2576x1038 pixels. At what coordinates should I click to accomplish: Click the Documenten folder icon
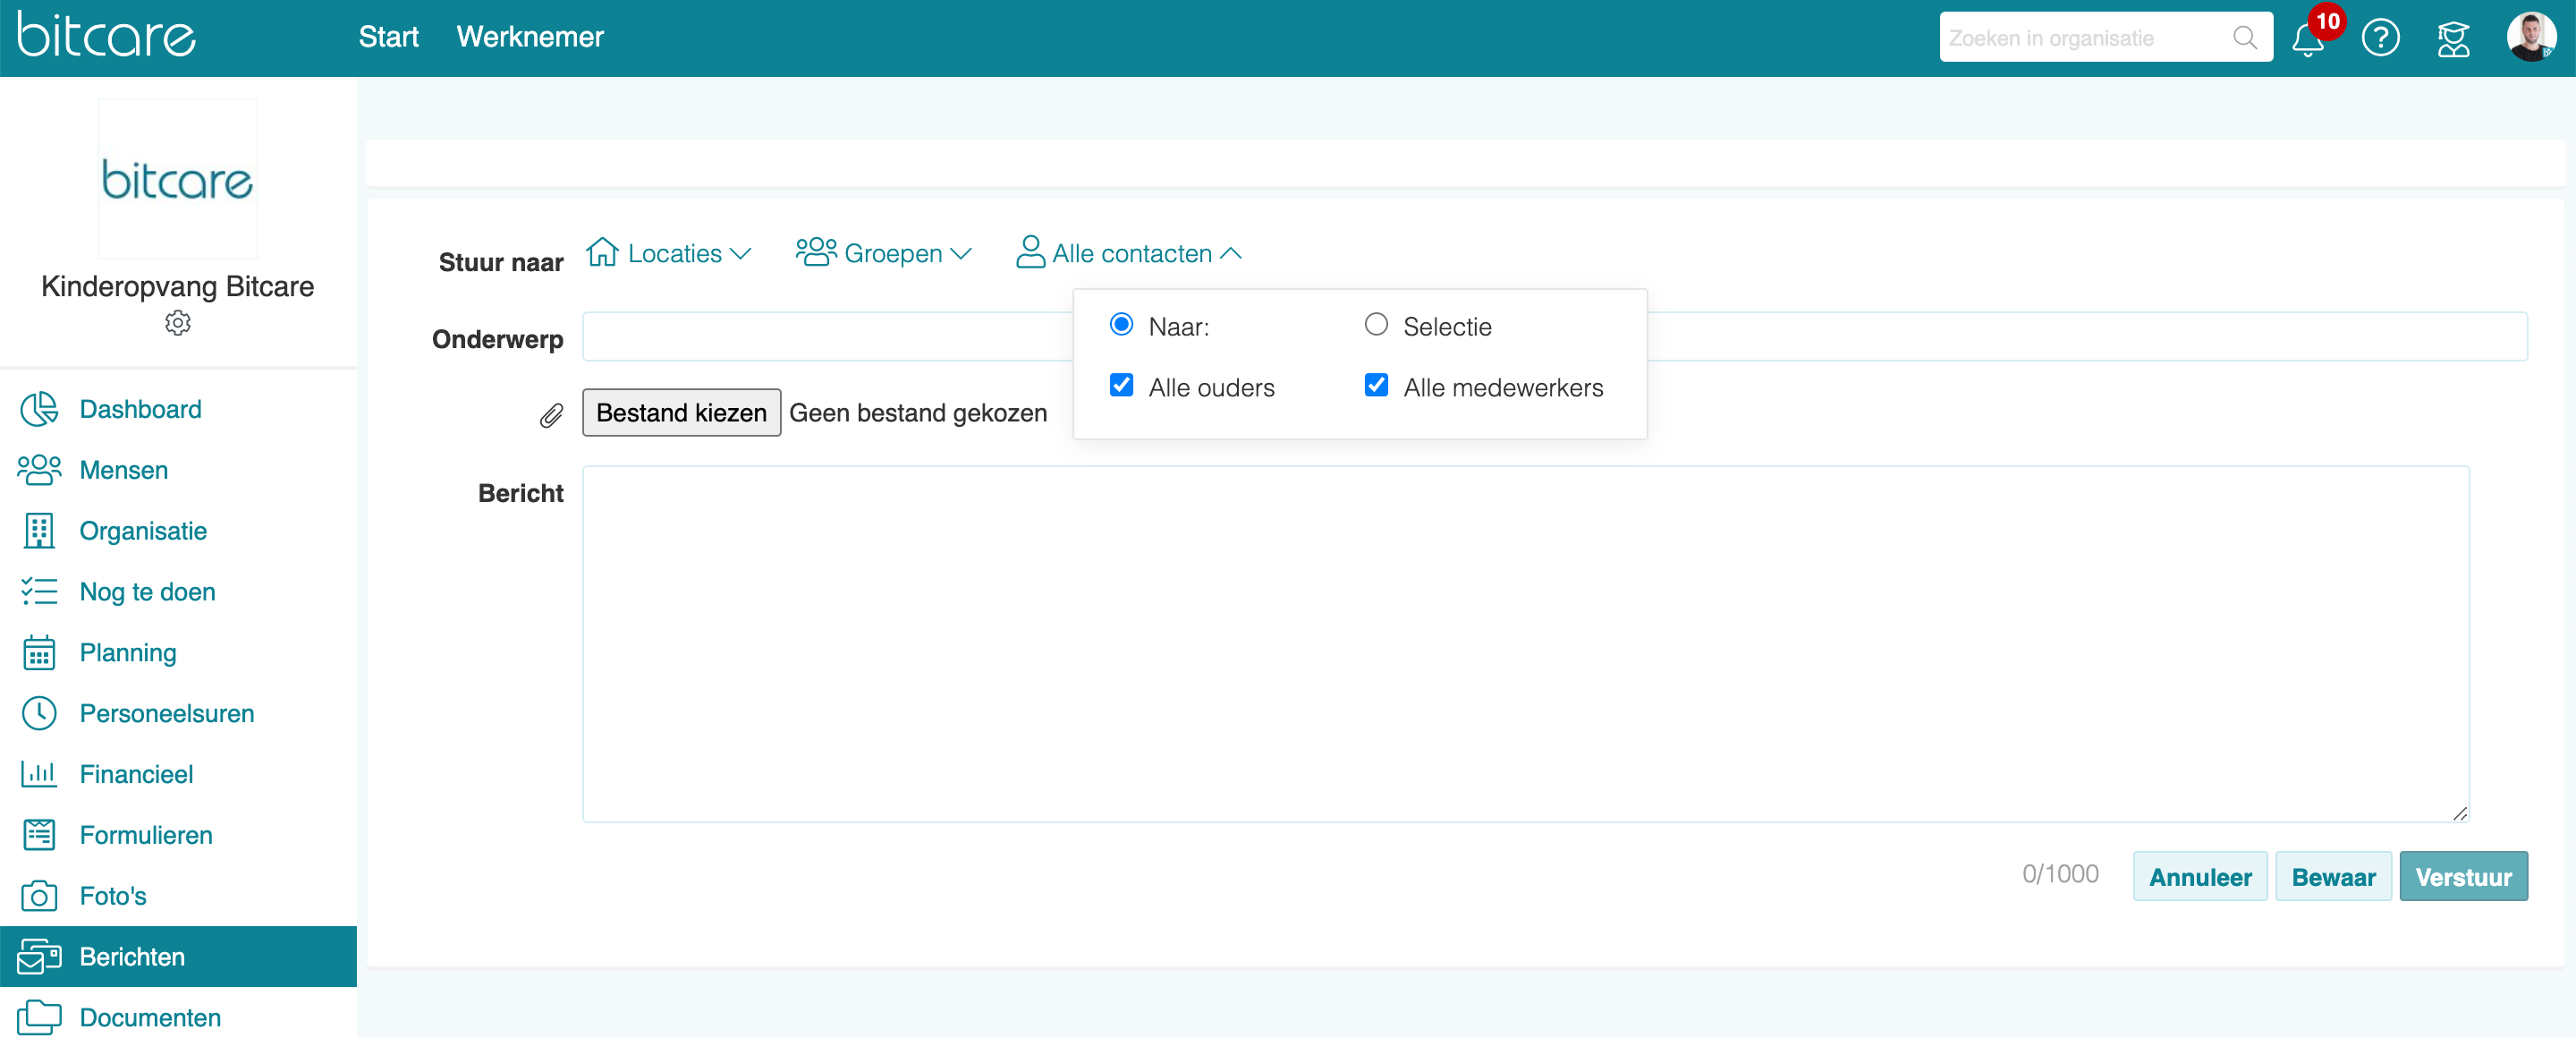tap(39, 1018)
